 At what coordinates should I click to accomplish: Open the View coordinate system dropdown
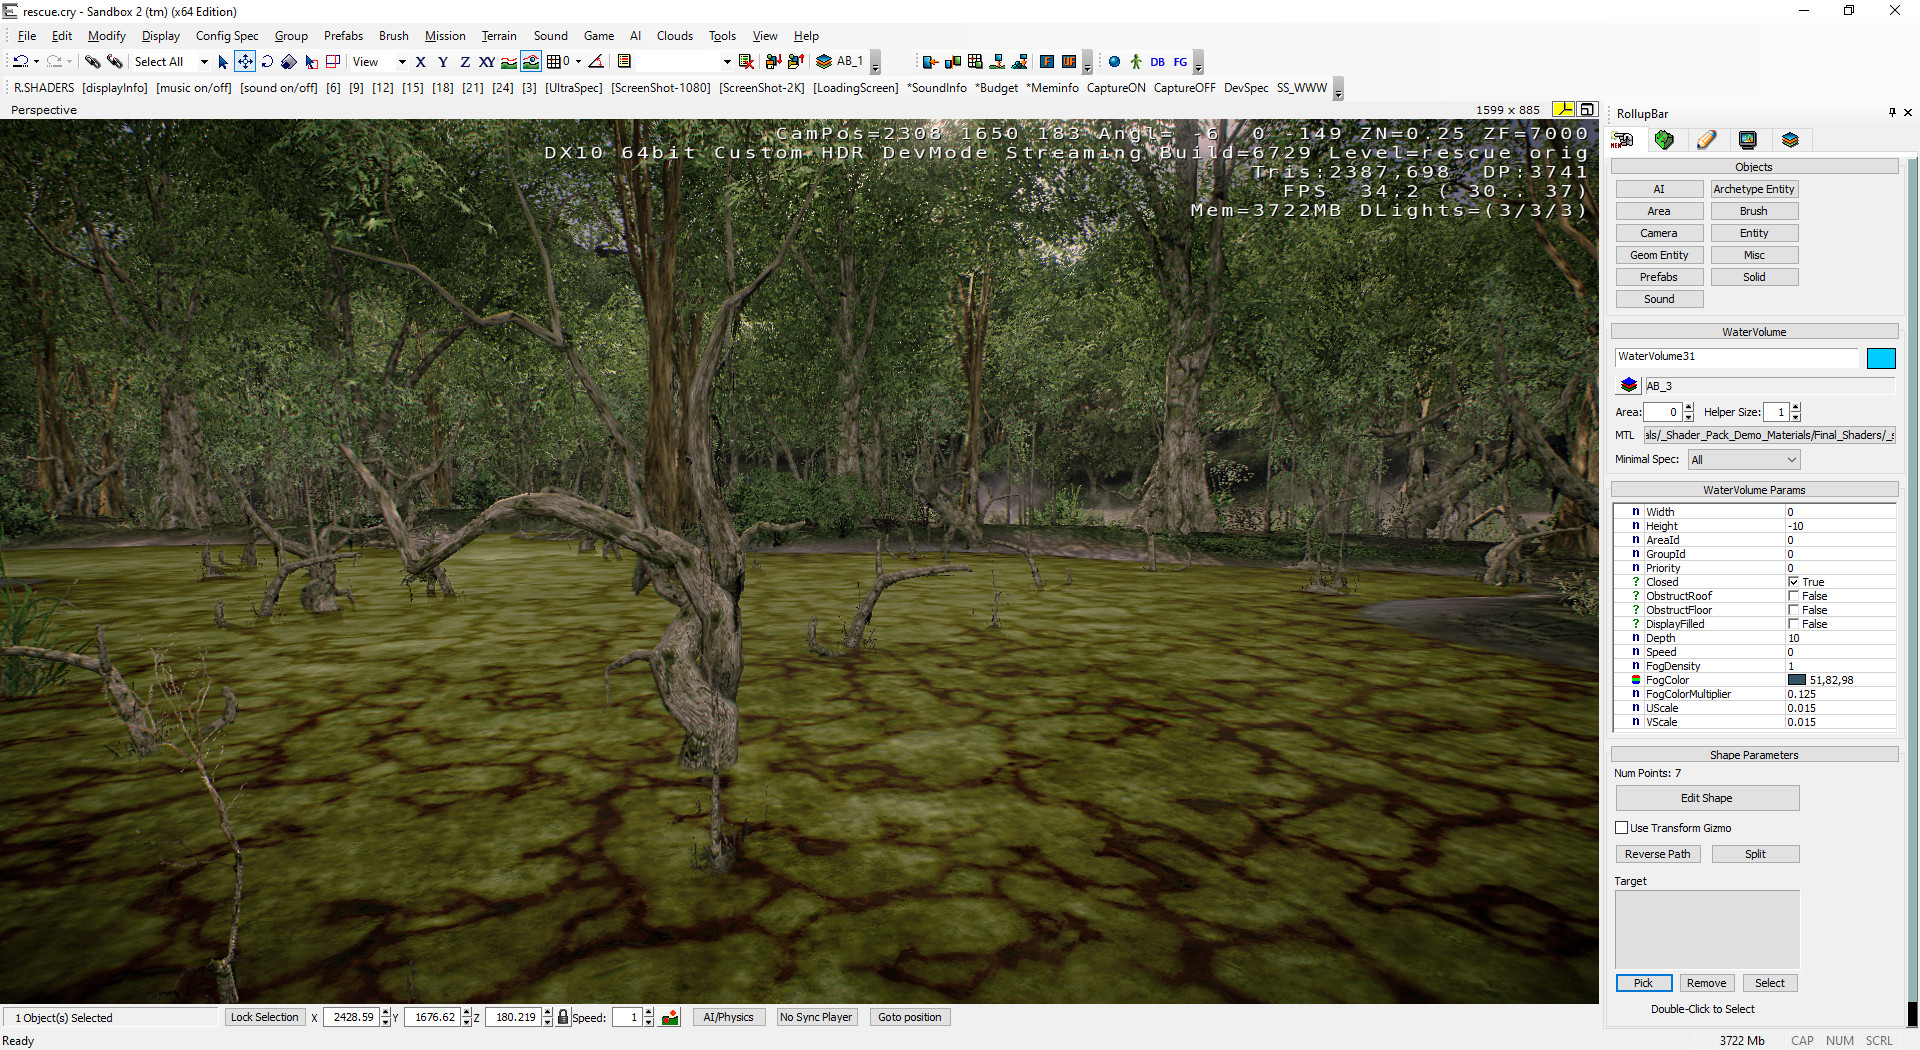tap(402, 62)
